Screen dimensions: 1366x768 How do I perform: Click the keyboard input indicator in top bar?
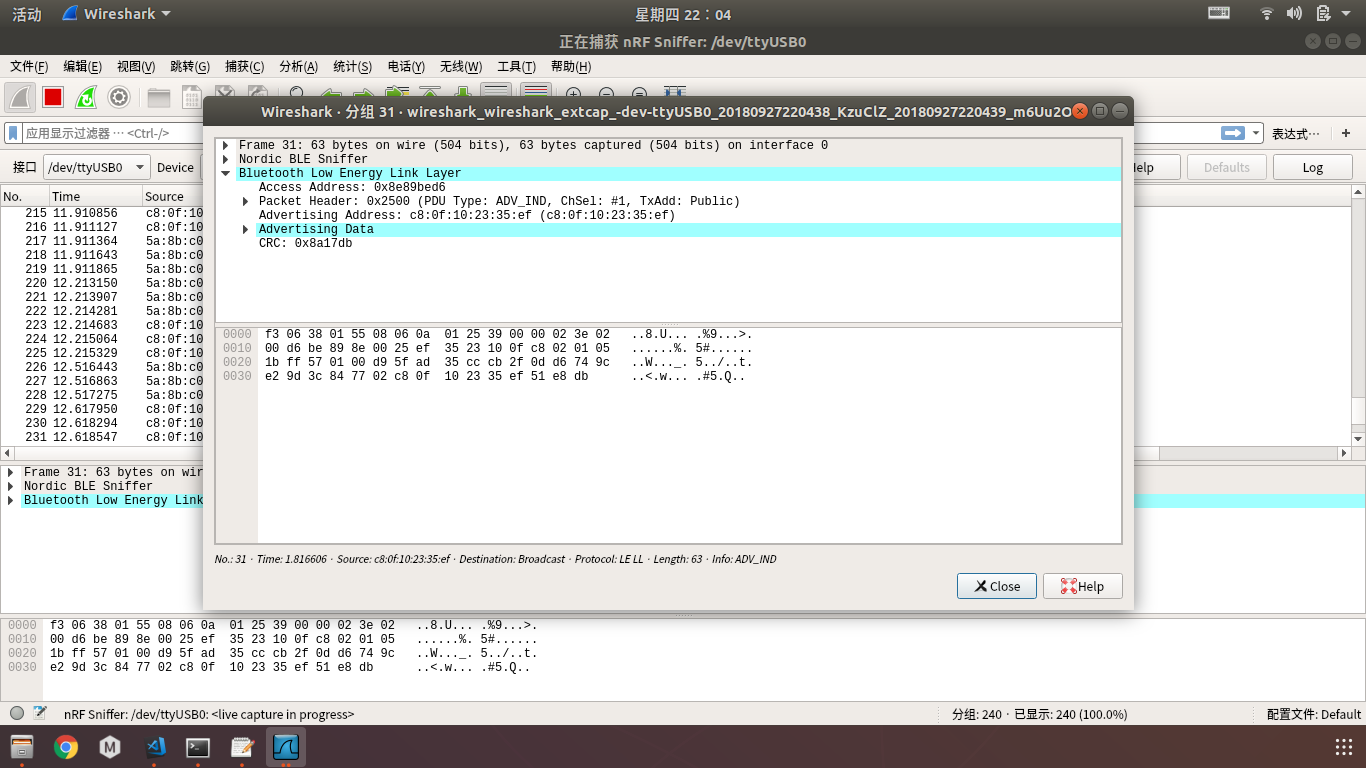point(1218,13)
